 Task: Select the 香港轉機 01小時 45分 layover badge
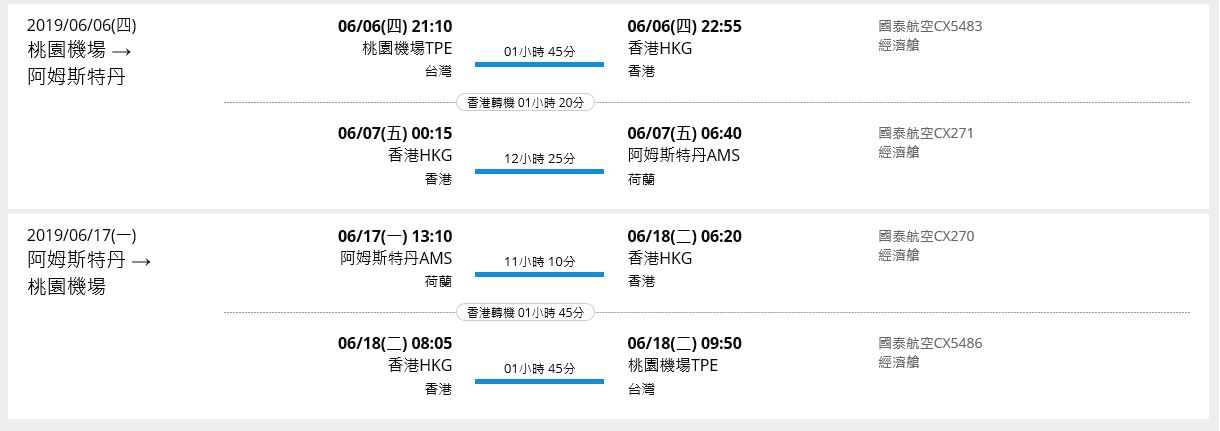point(525,313)
